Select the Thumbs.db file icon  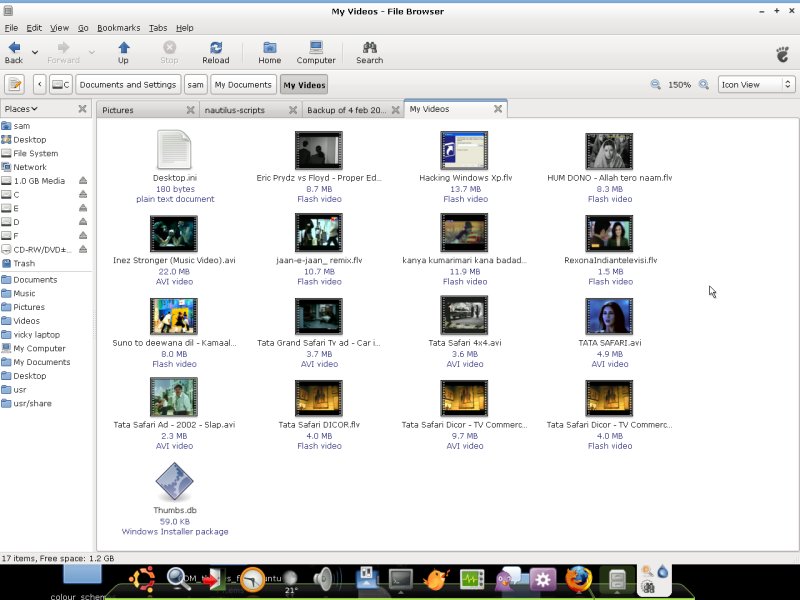pyautogui.click(x=174, y=481)
